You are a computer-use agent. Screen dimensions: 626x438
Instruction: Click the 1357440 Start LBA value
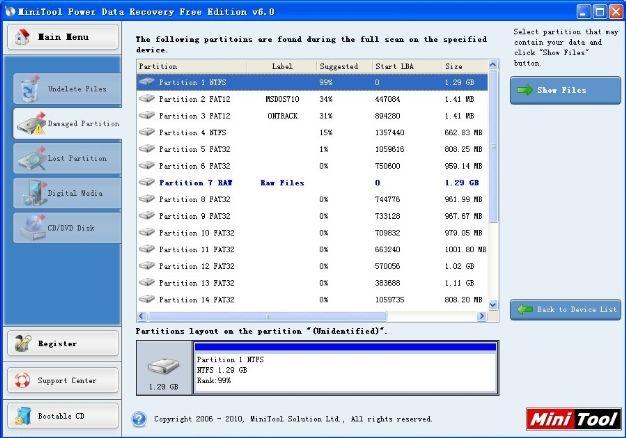(x=389, y=132)
